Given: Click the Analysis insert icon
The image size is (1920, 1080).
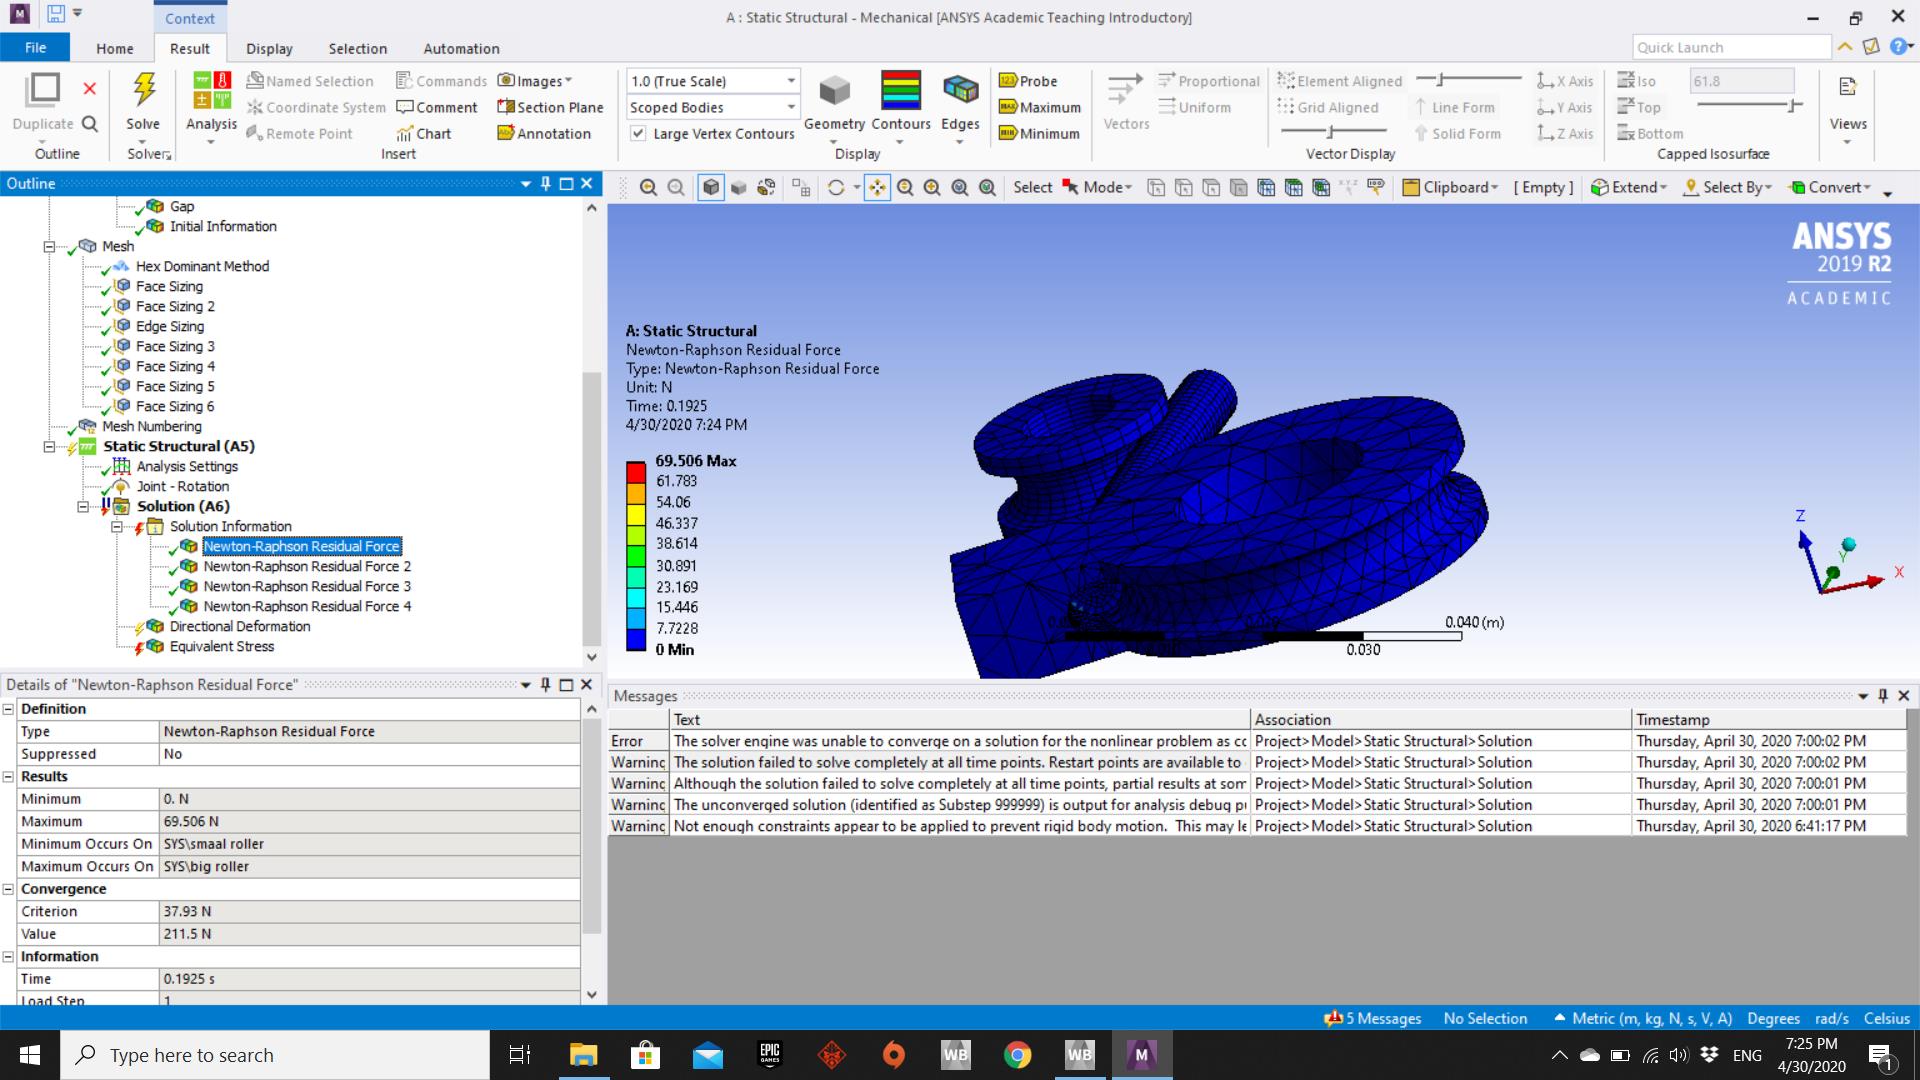Looking at the screenshot, I should click(x=211, y=90).
